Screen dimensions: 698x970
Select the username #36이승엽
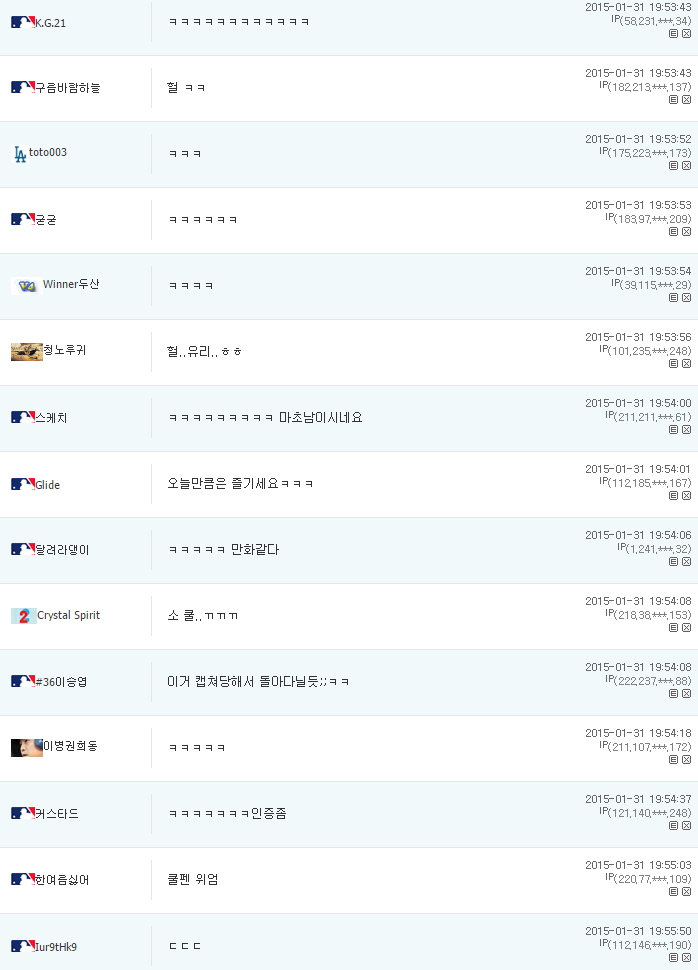(x=61, y=682)
